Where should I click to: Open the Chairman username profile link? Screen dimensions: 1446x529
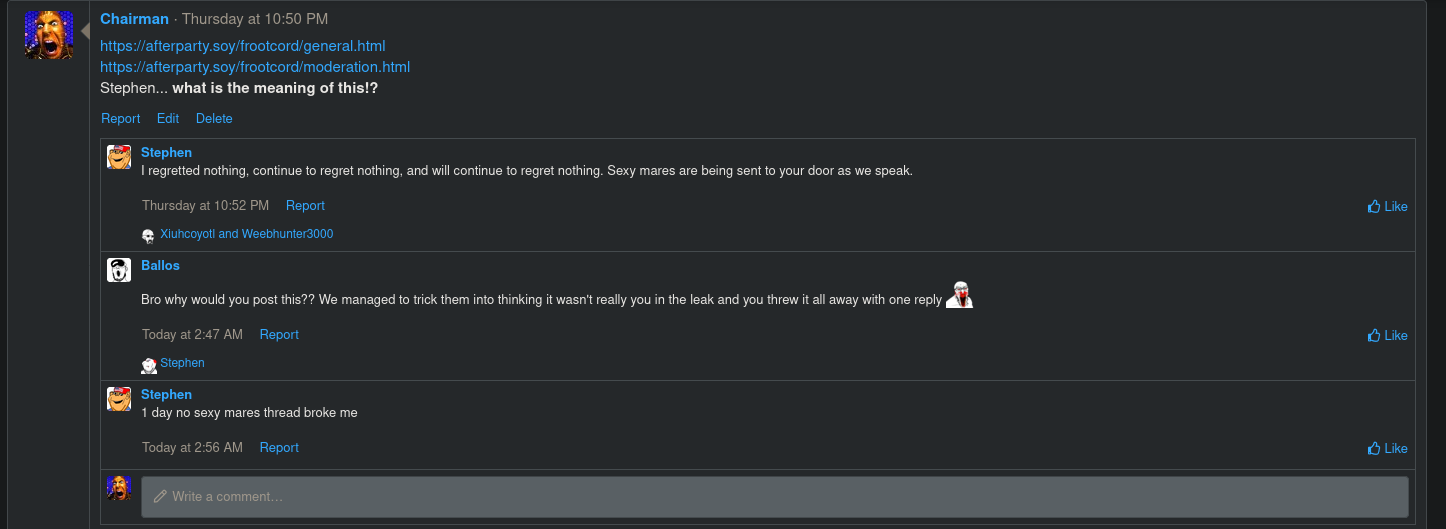click(134, 19)
